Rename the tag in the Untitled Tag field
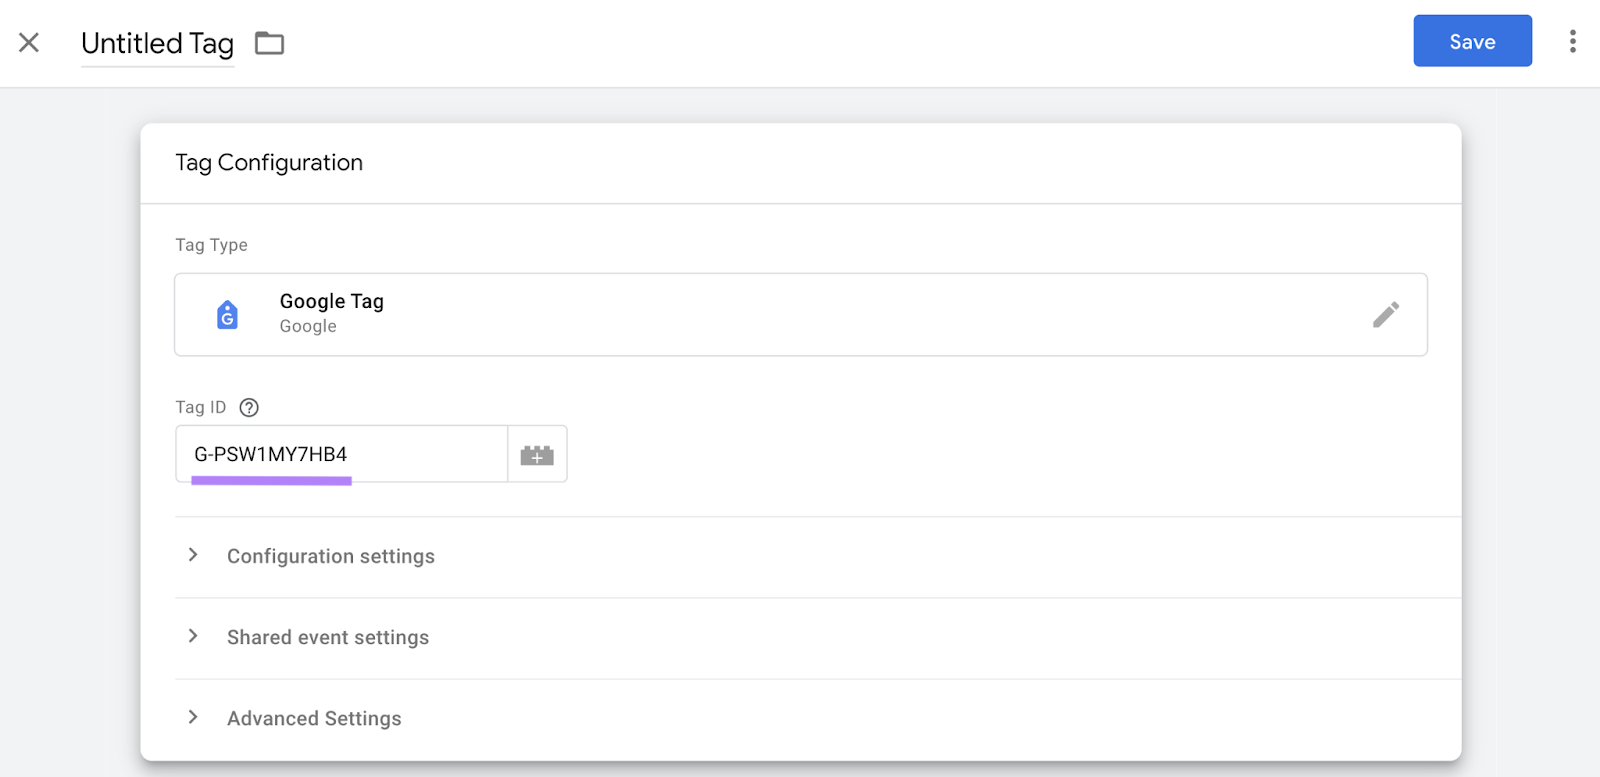Screen dimensions: 1600x777 tap(157, 43)
